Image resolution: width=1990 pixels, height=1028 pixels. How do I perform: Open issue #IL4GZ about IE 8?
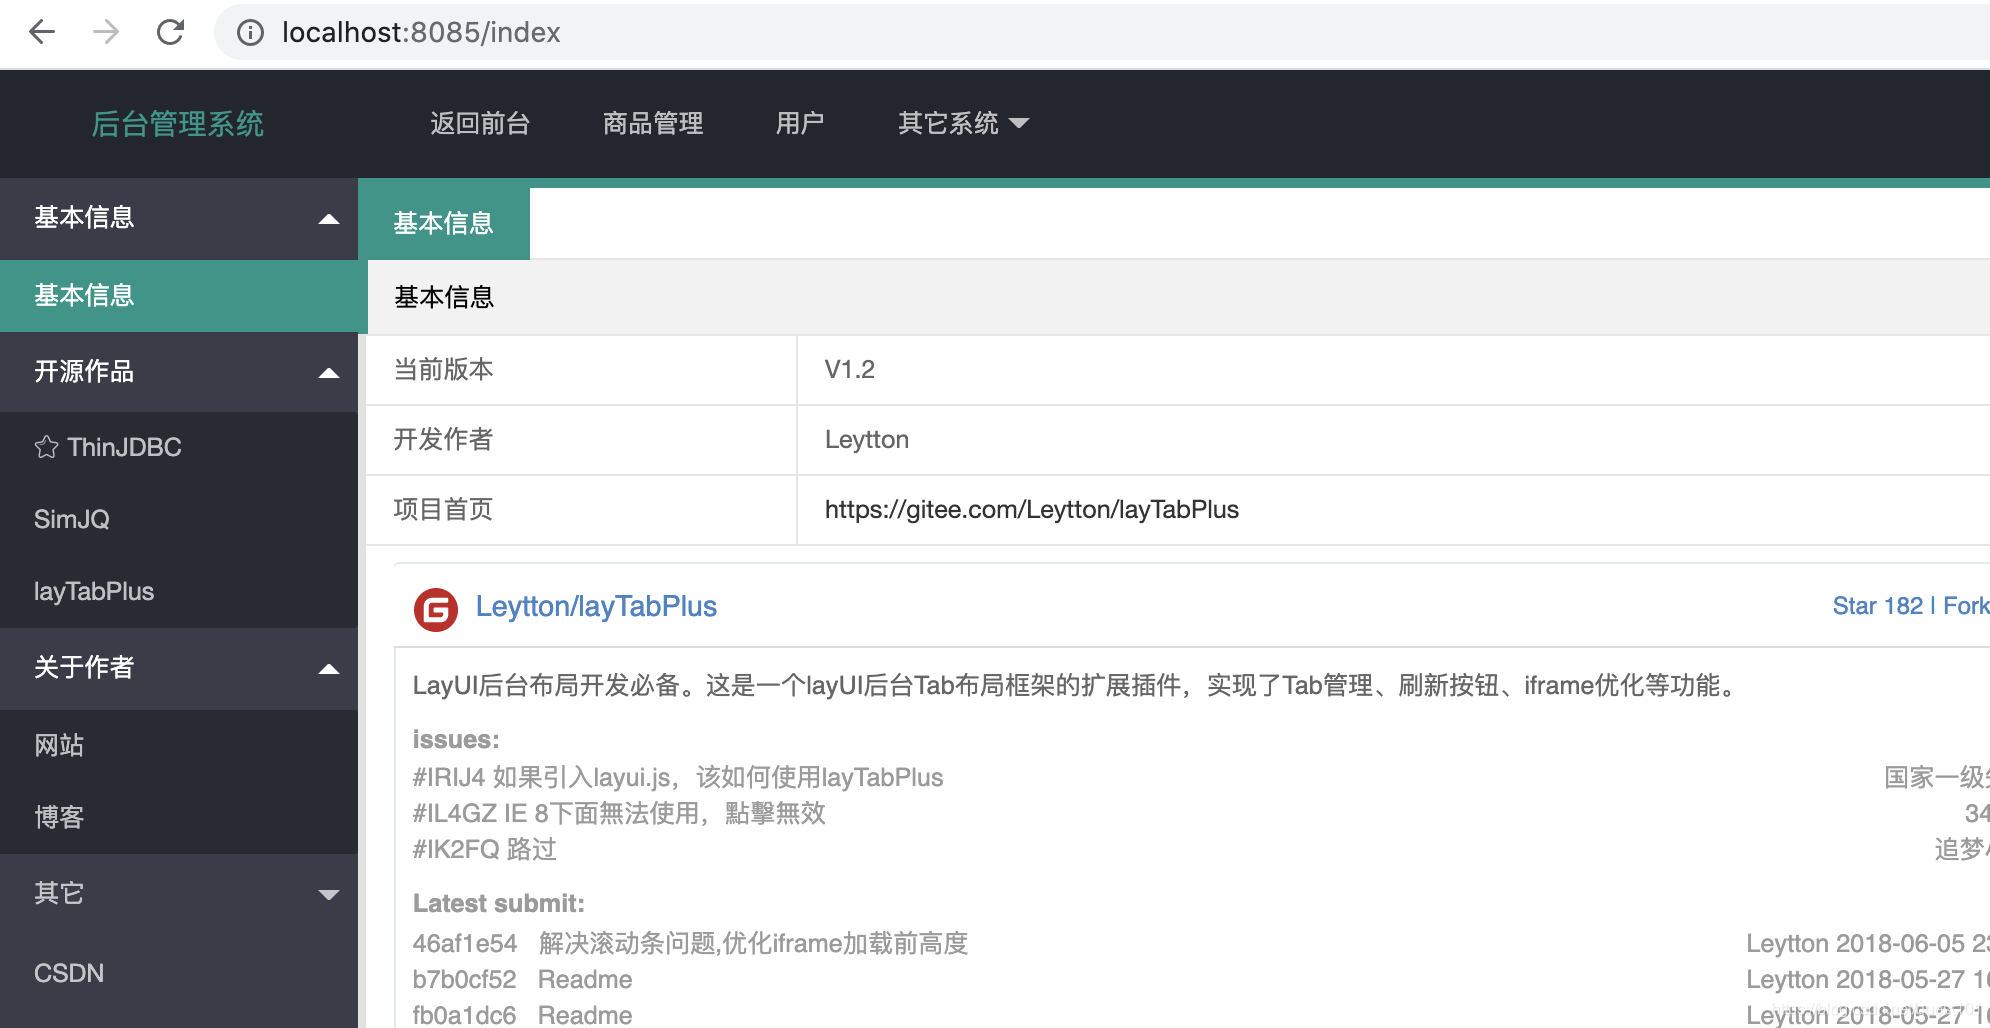point(619,813)
